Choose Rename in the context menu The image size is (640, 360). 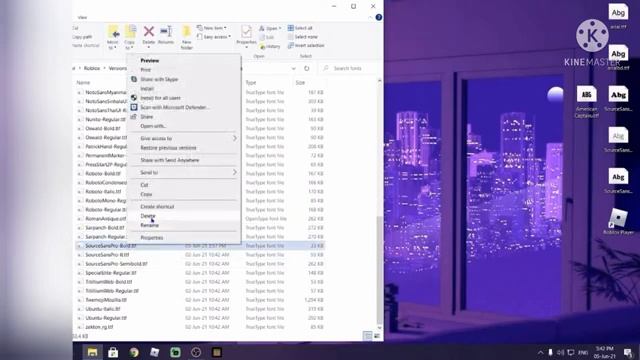click(149, 225)
